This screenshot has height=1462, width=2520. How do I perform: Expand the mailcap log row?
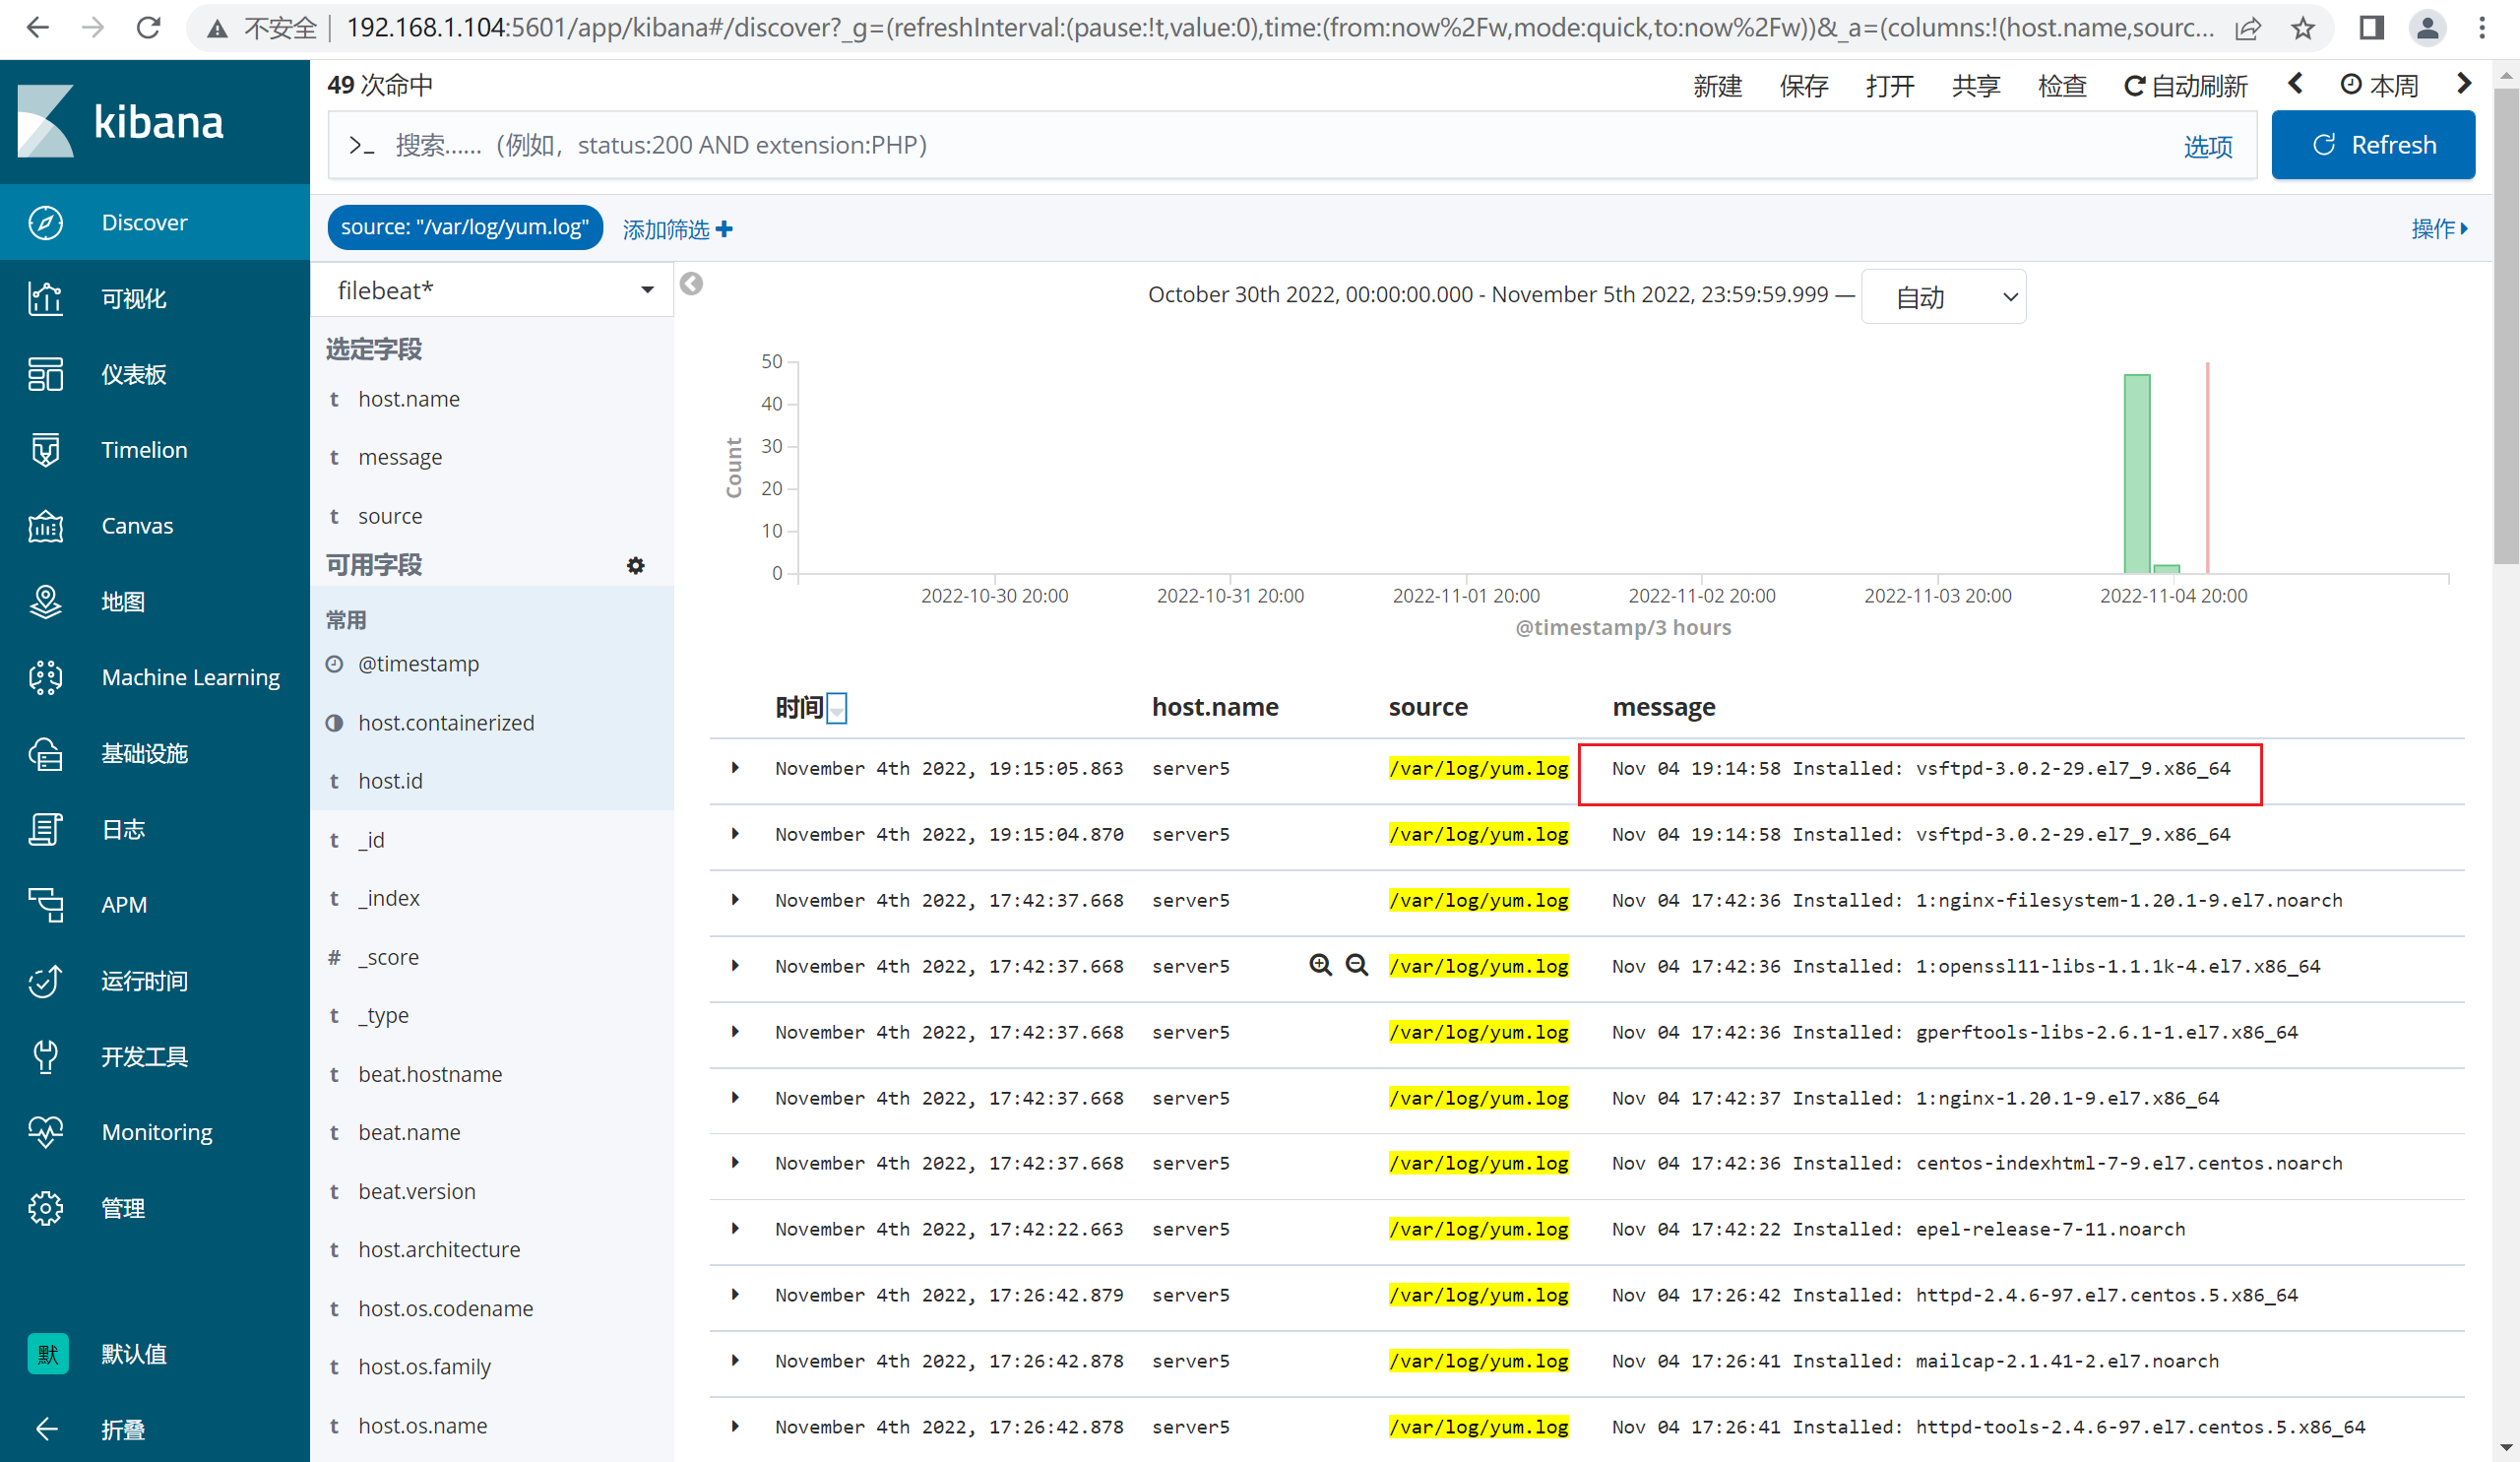click(x=736, y=1360)
